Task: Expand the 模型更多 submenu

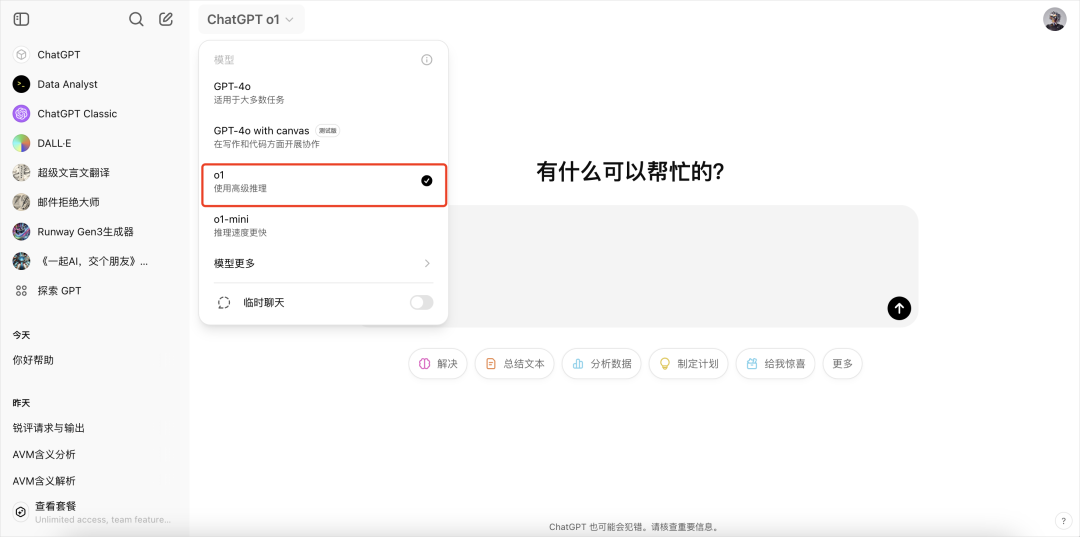Action: pos(323,263)
